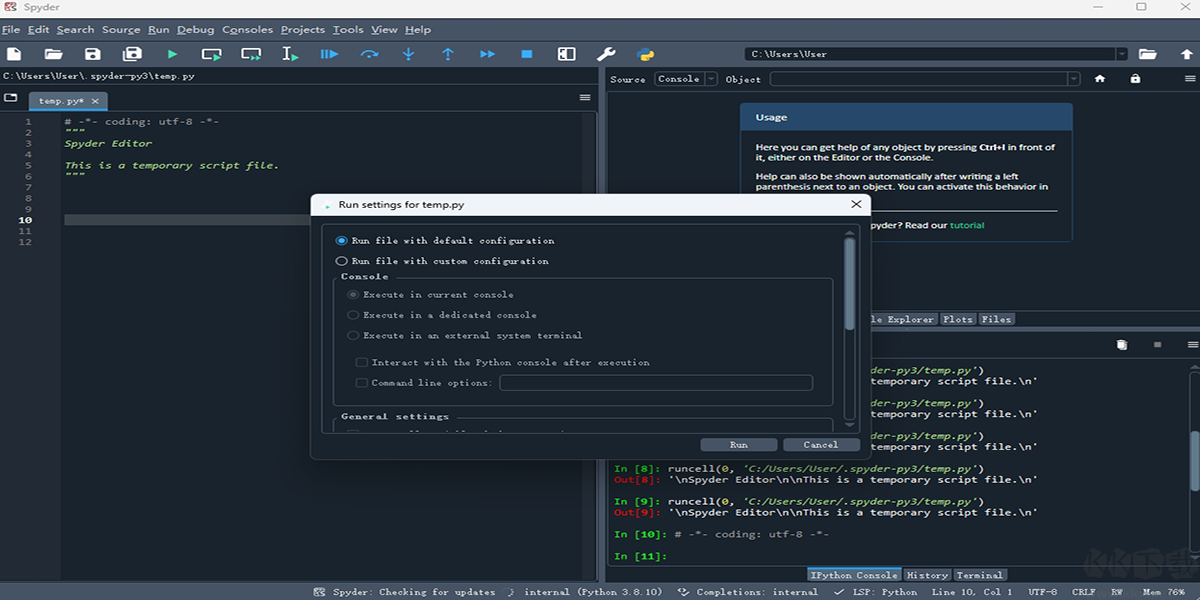Create a new file from the toolbar
The height and width of the screenshot is (600, 1200).
(x=14, y=54)
